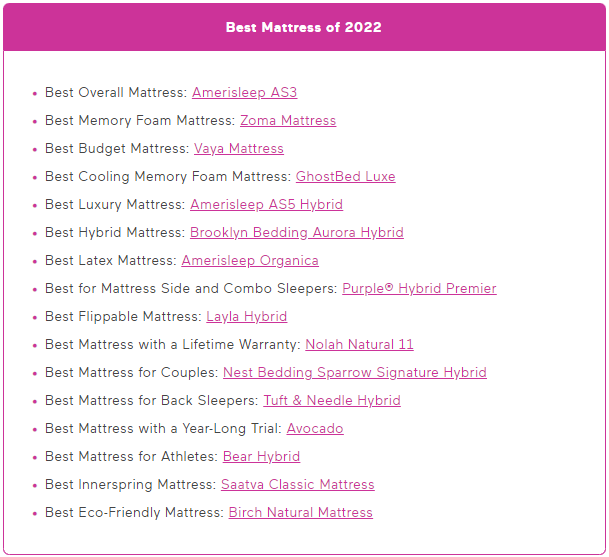Open the Layla Hybrid link
609x557 pixels.
(246, 316)
